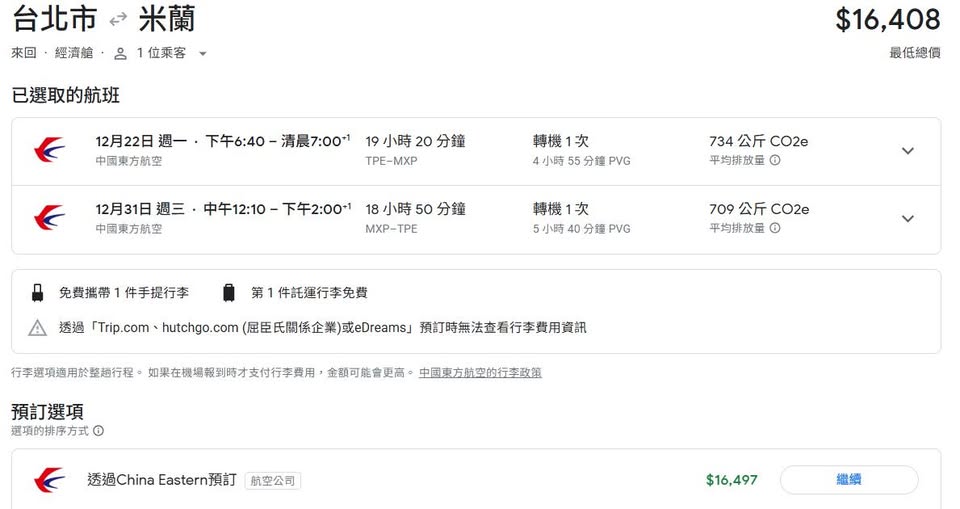
Task: Click info icon beside 選項的排序方式
Action: click(x=98, y=431)
